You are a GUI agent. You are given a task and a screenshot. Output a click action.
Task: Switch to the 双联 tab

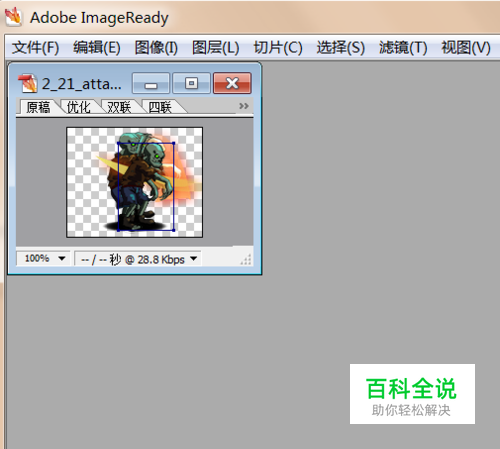pos(119,107)
